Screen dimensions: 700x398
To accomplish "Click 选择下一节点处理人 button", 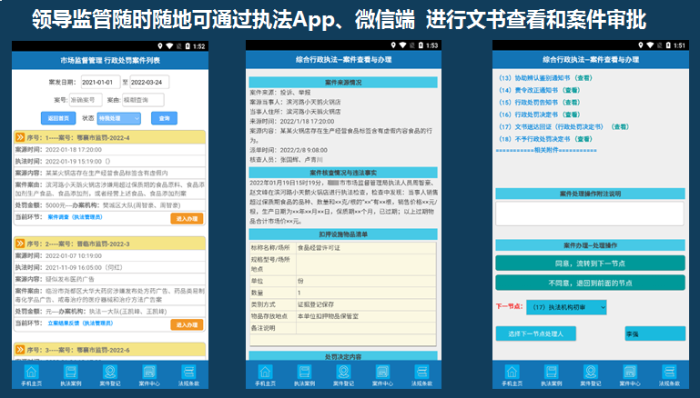I will pyautogui.click(x=536, y=334).
